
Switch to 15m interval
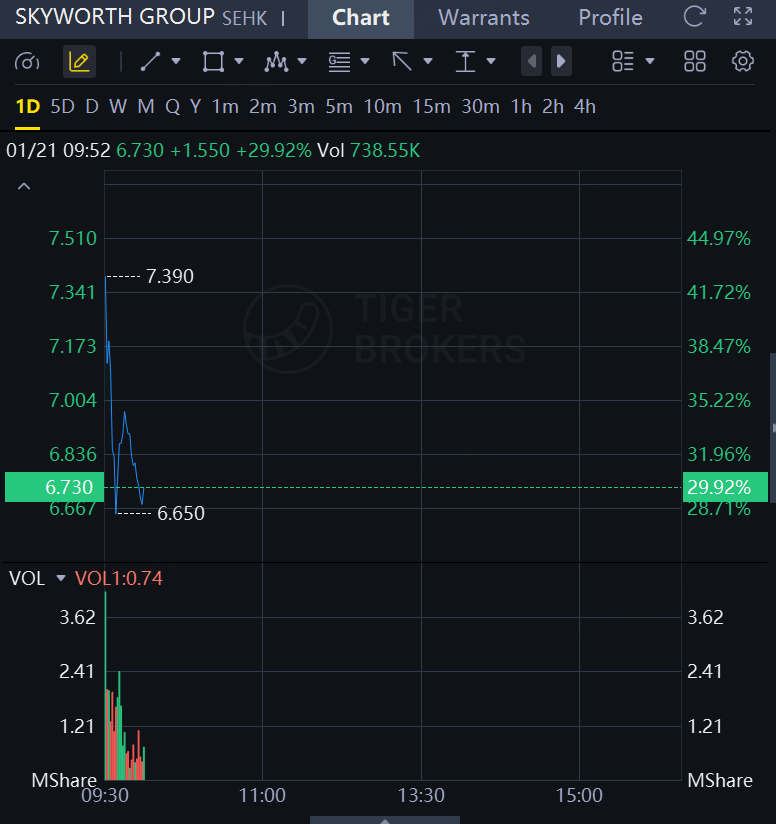point(431,107)
